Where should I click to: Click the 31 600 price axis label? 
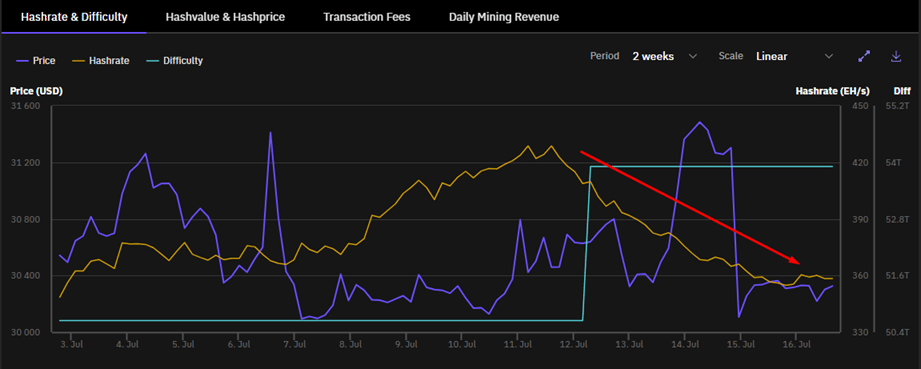tap(25, 106)
